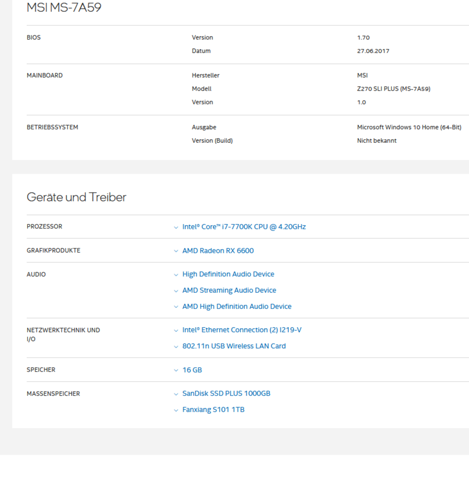Select Microsoft Windows 10 Home value
Image resolution: width=469 pixels, height=480 pixels.
click(x=409, y=127)
